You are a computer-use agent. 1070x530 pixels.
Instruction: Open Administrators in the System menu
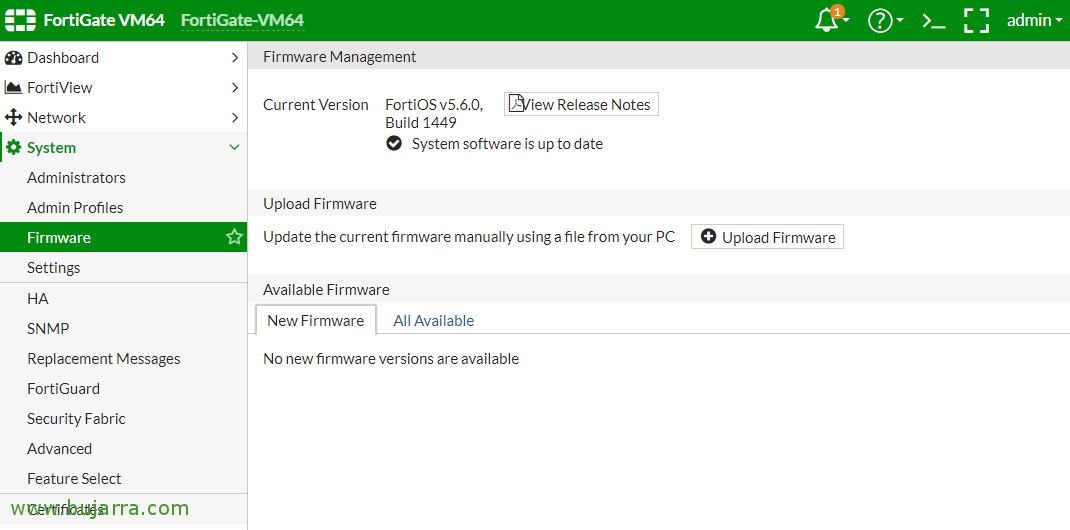76,178
